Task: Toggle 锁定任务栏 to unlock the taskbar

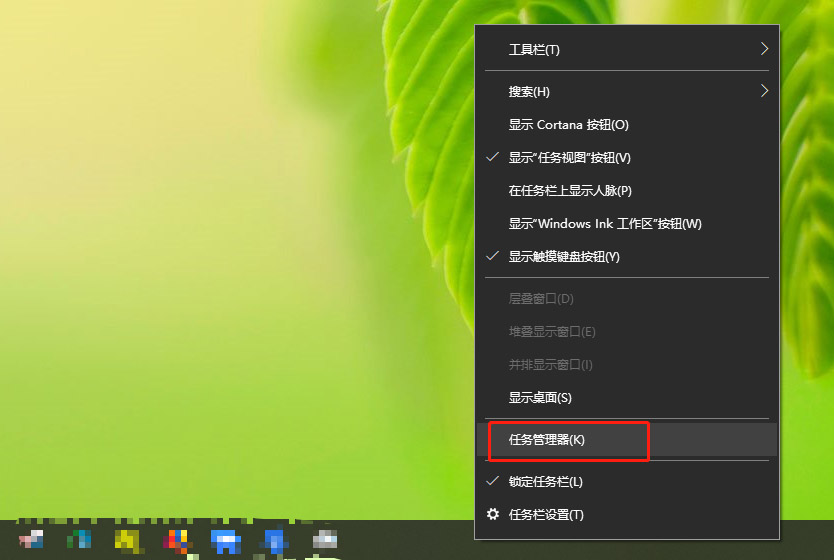Action: [545, 482]
